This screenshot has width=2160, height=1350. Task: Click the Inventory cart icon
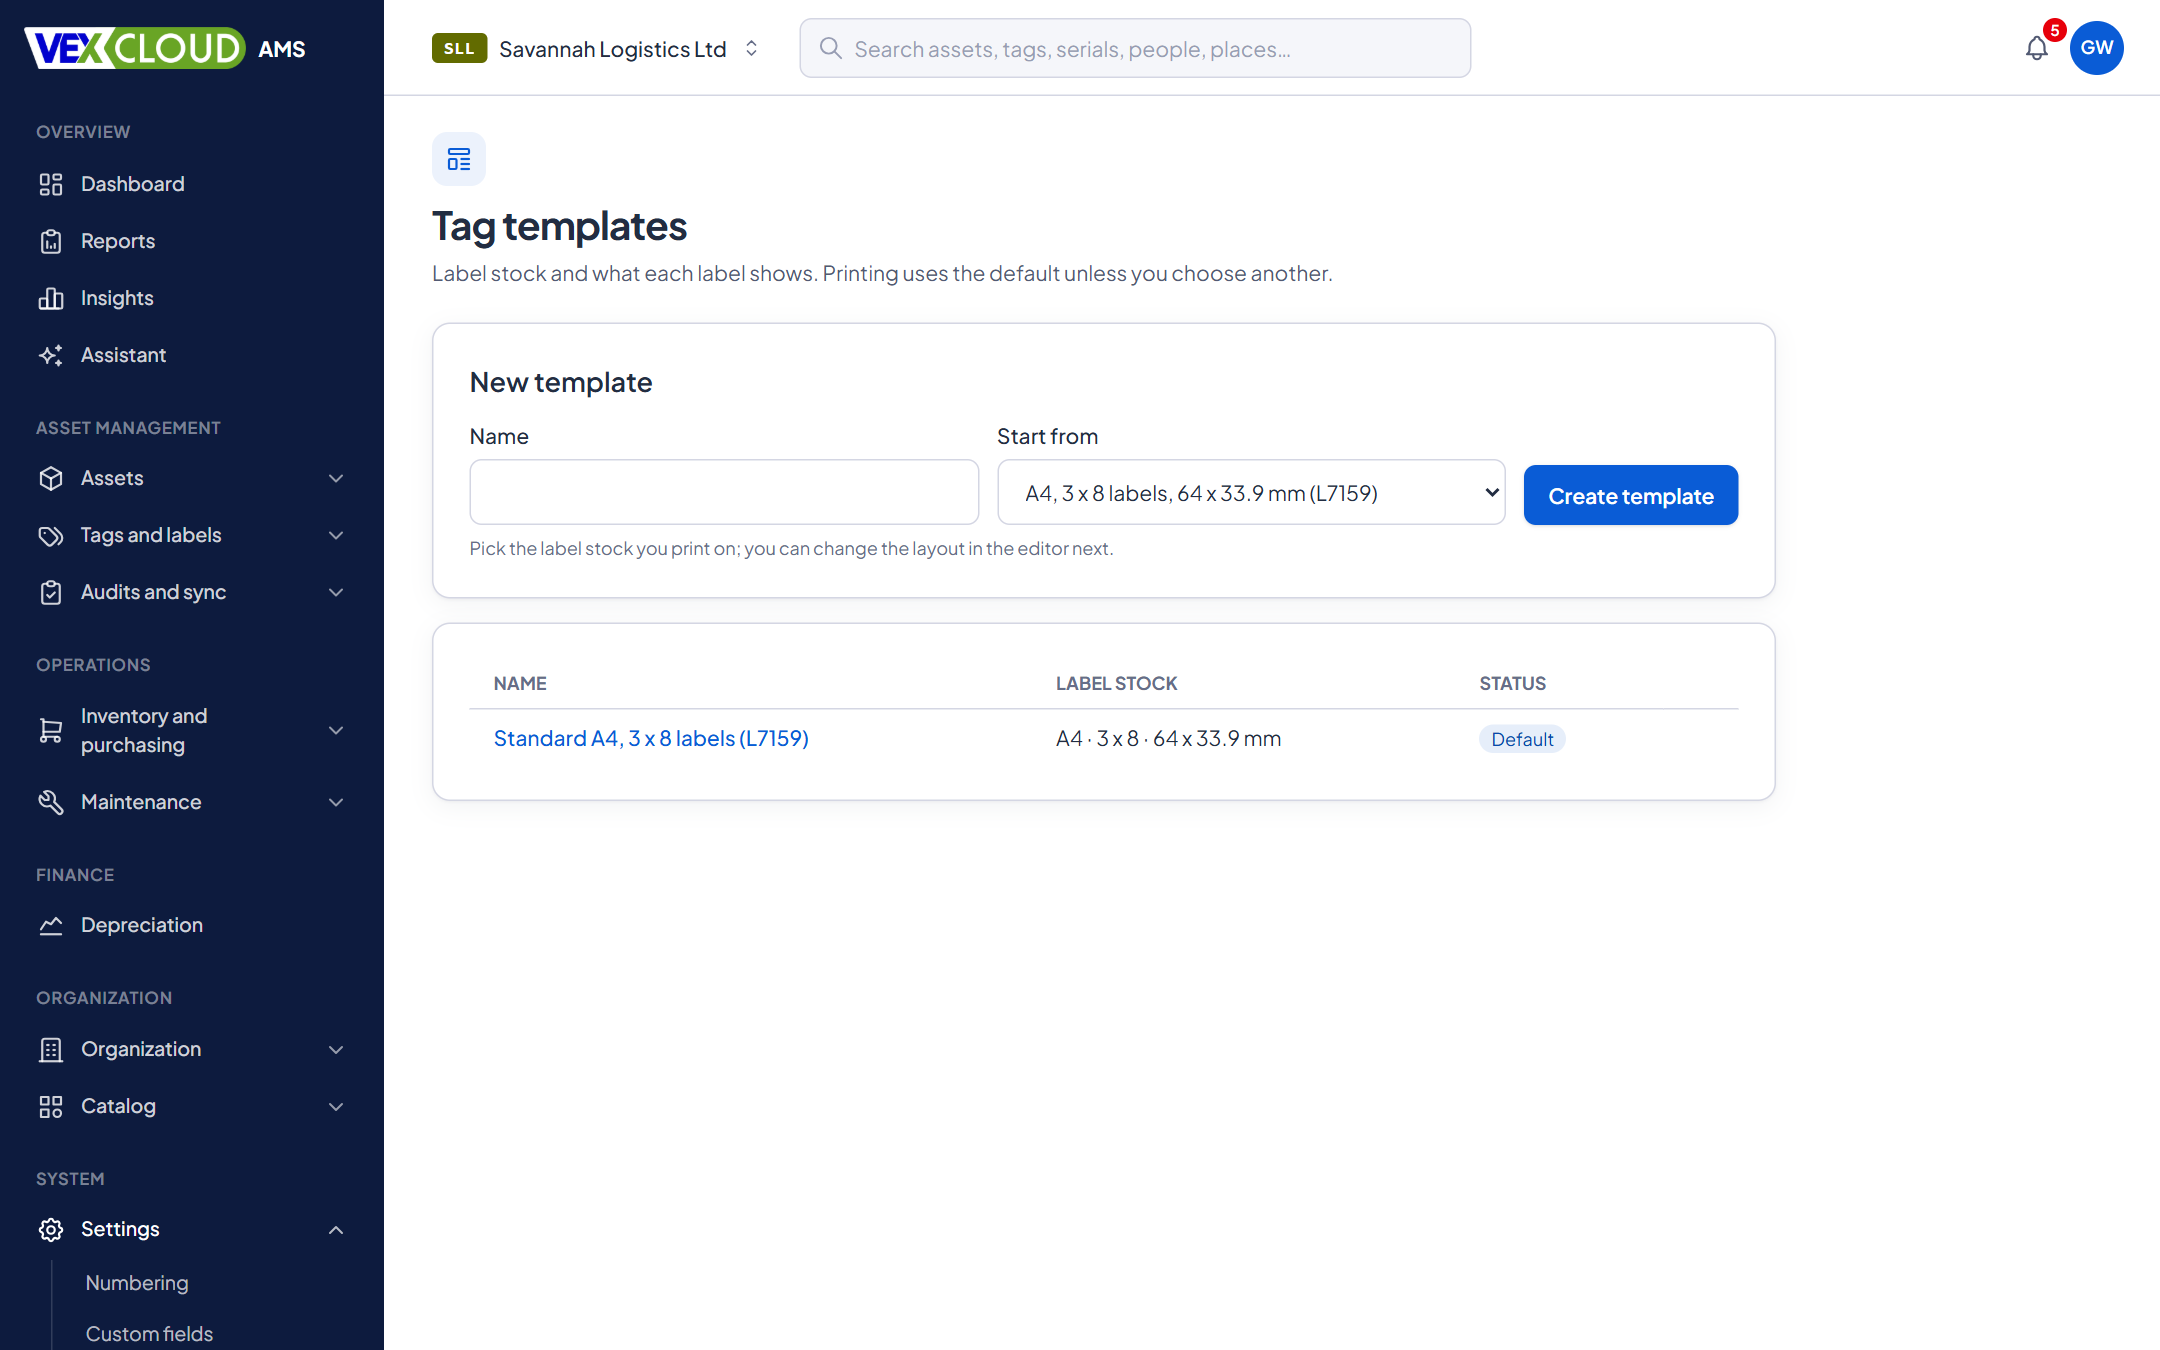(51, 730)
